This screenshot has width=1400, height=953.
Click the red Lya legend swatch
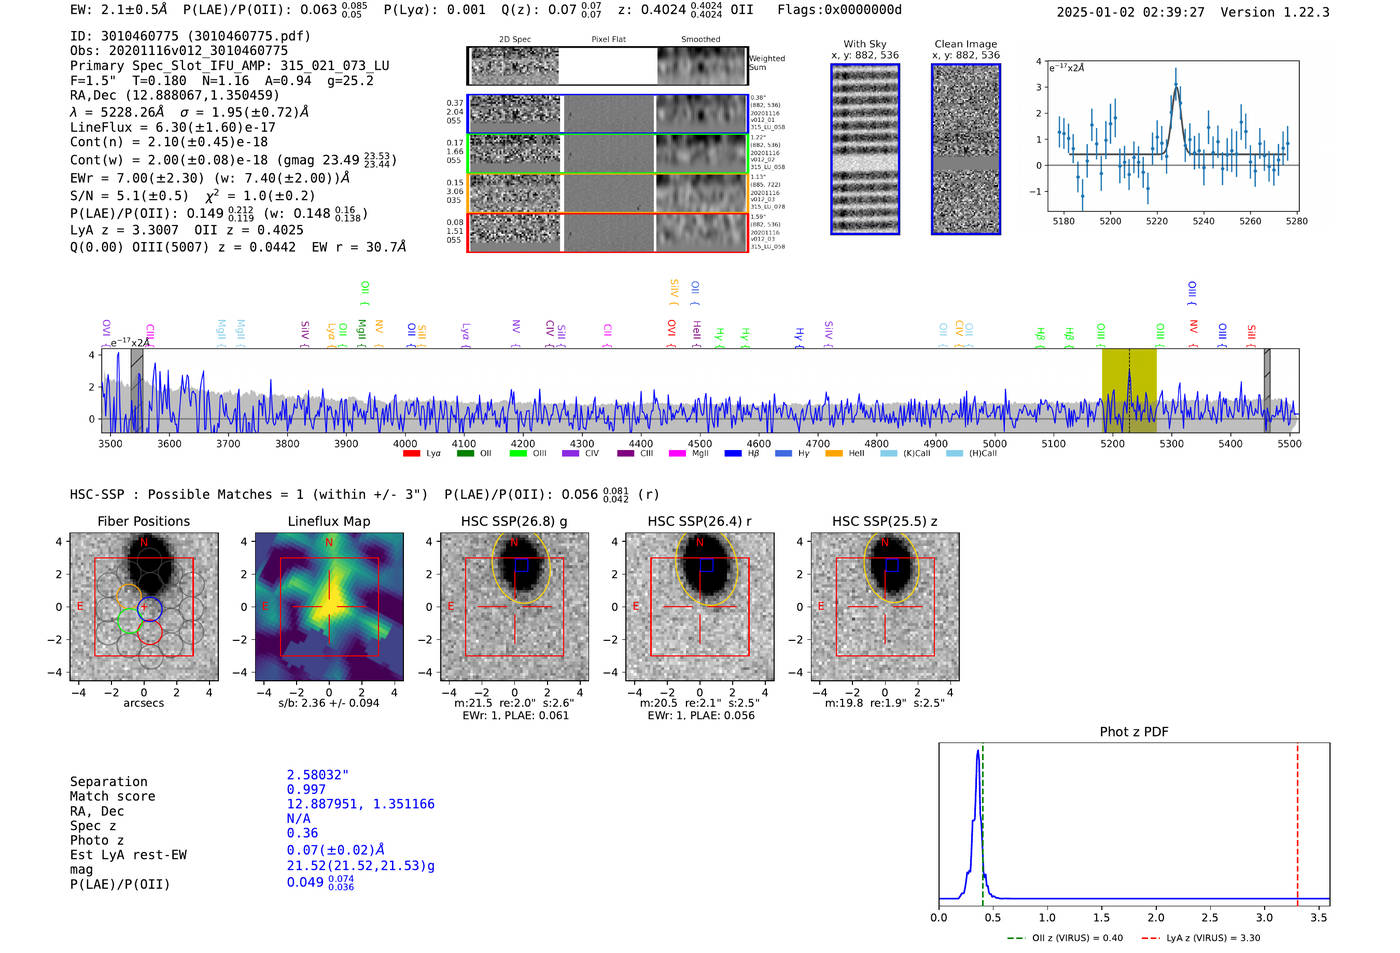point(411,454)
